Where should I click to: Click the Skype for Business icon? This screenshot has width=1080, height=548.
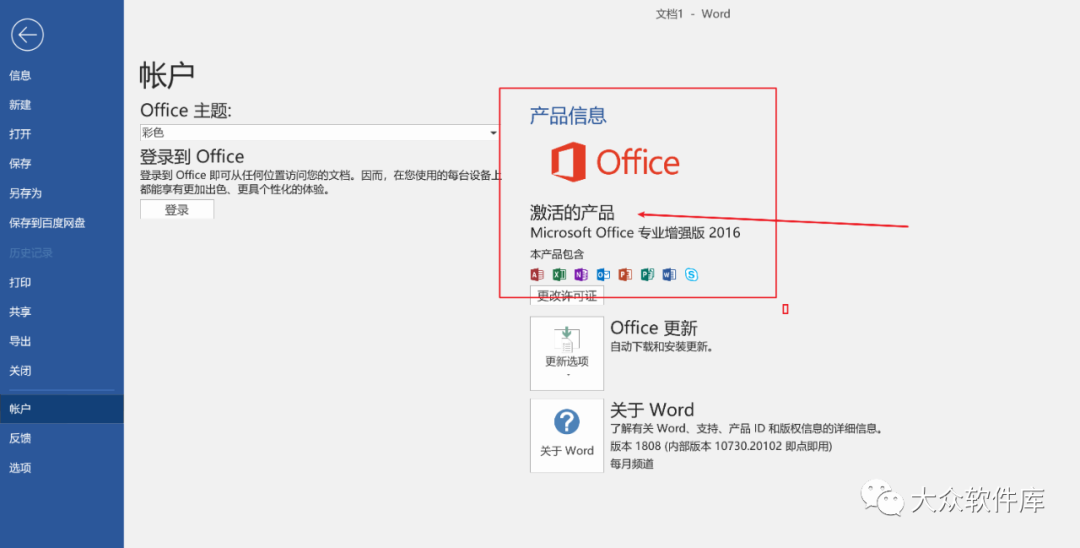692,275
